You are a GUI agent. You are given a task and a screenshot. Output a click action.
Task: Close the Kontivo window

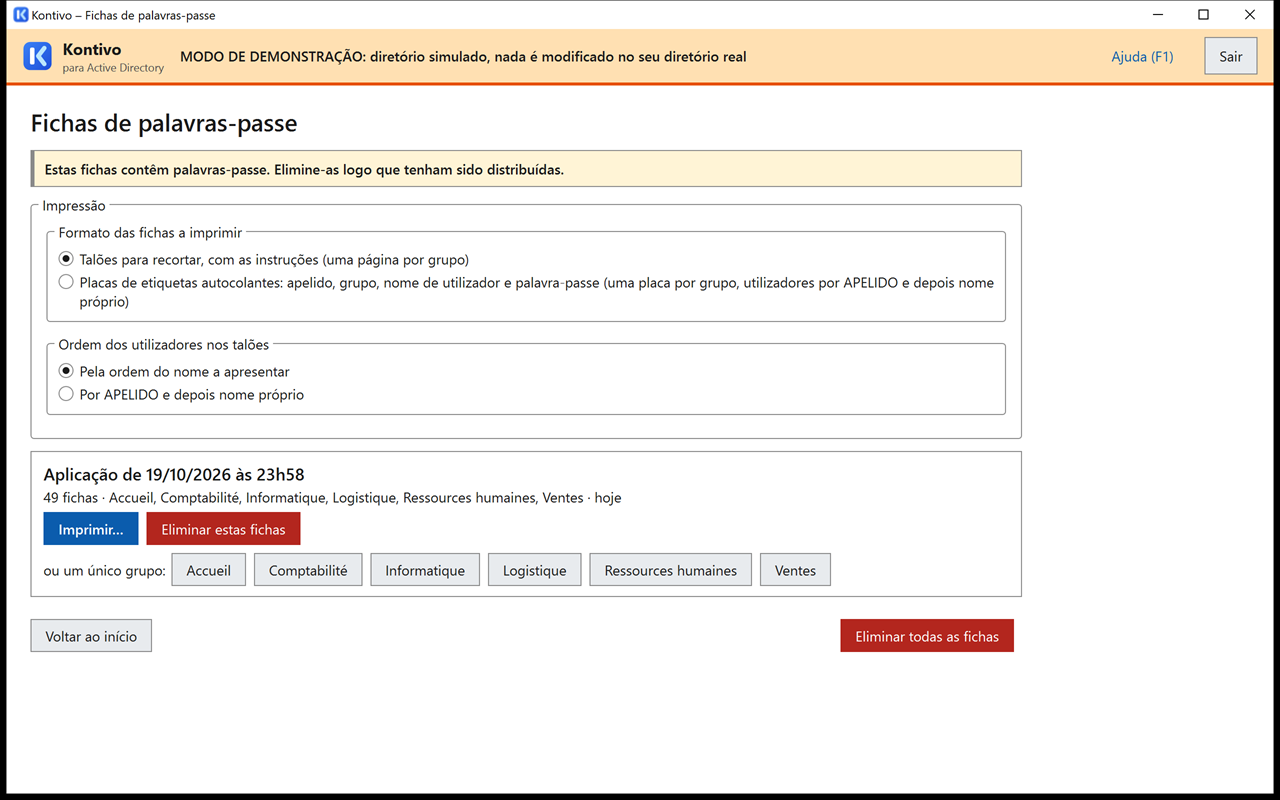[1250, 15]
